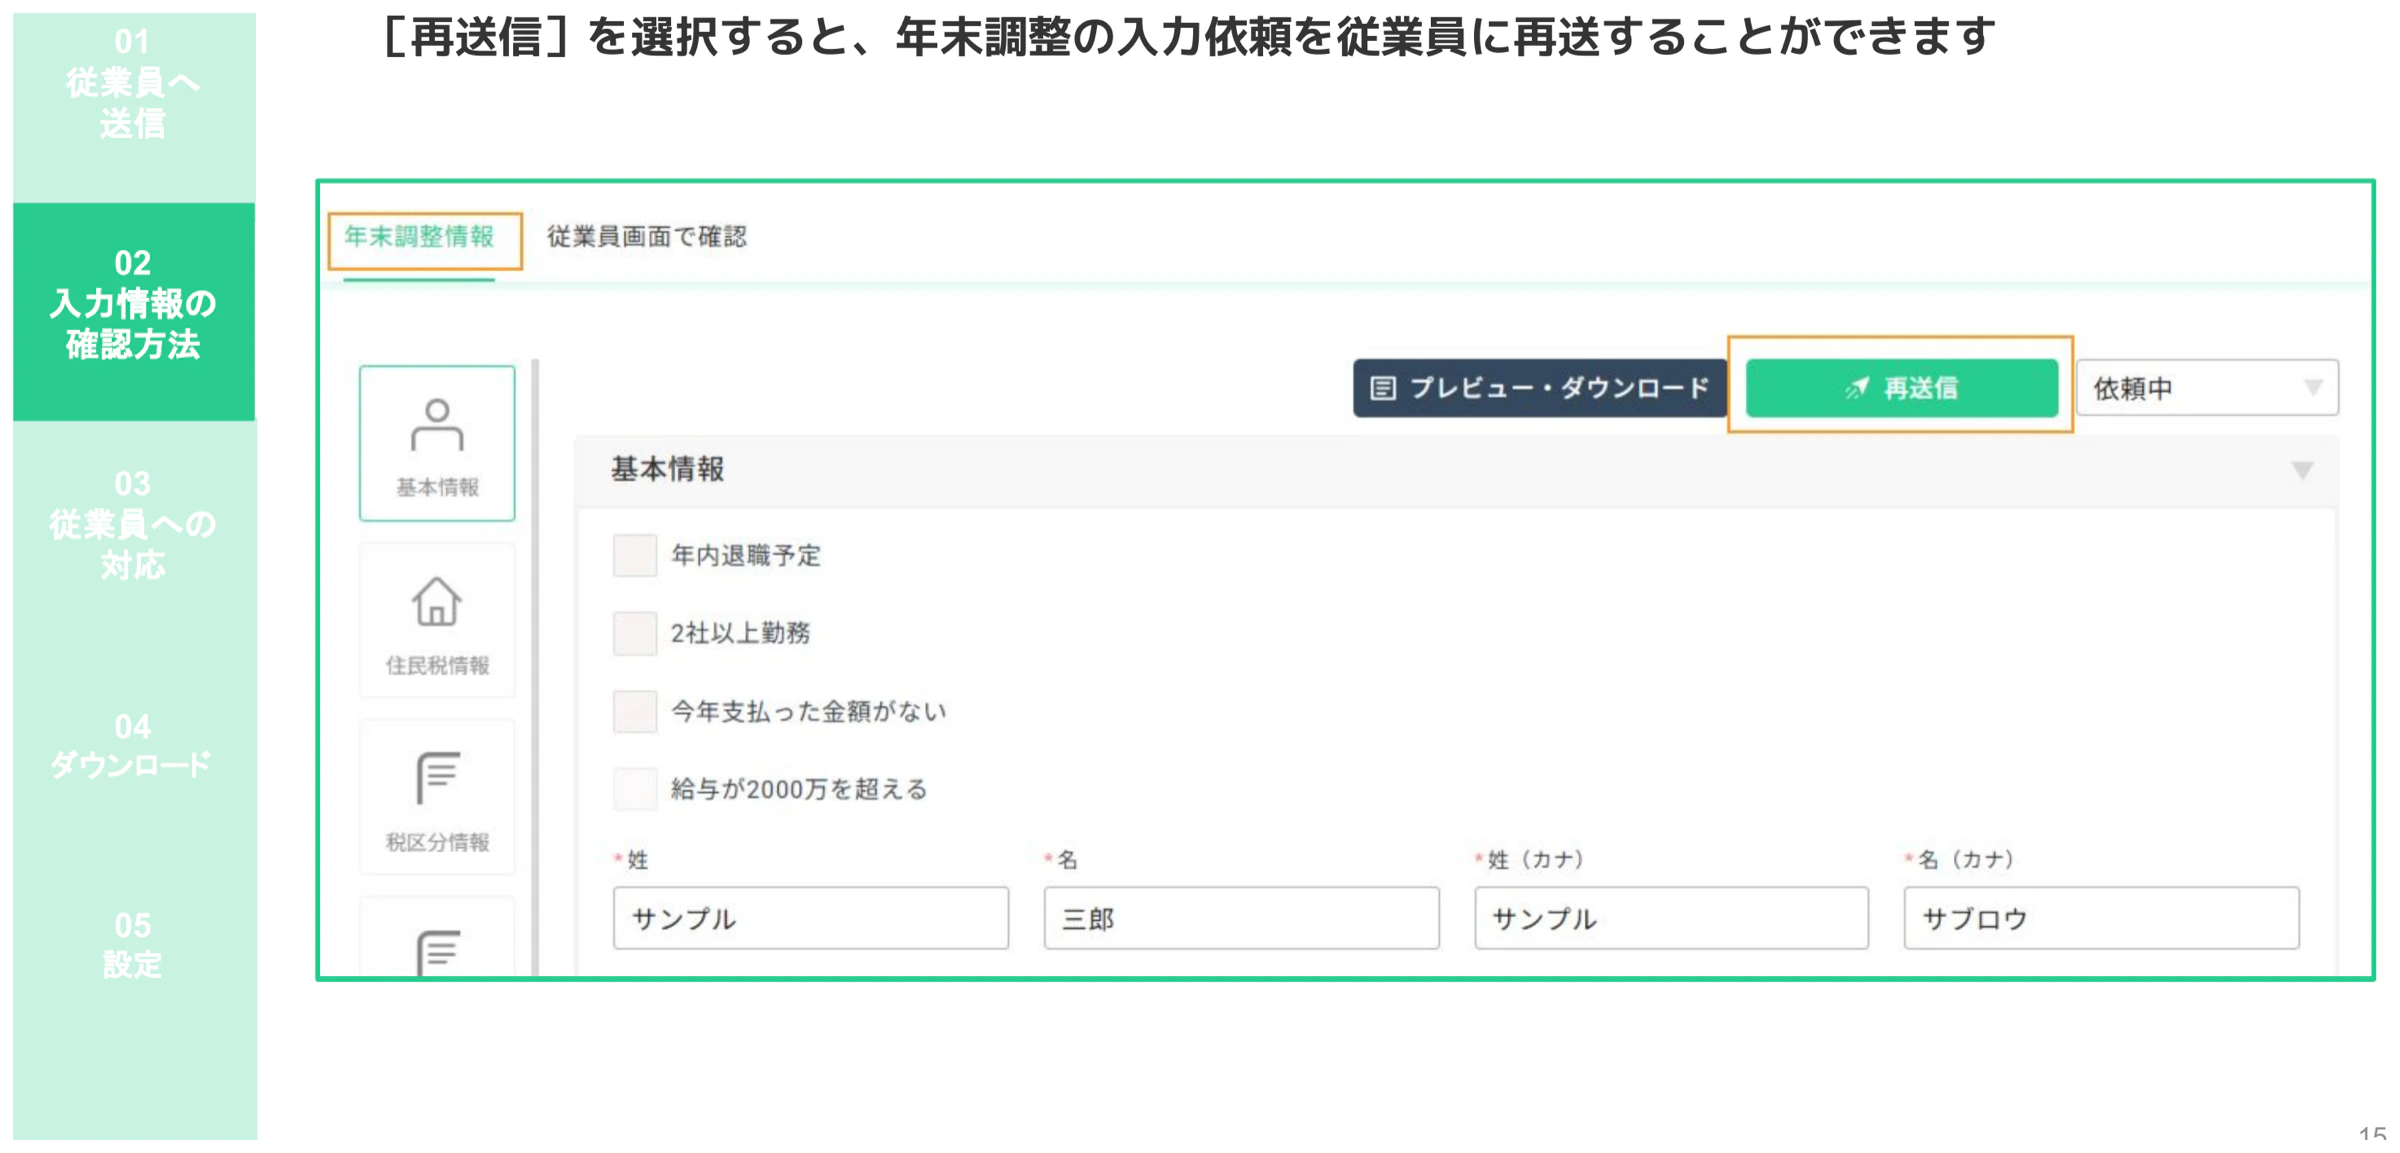
Task: Click the 名（カナ） field containing サブロウ
Action: pos(2102,918)
